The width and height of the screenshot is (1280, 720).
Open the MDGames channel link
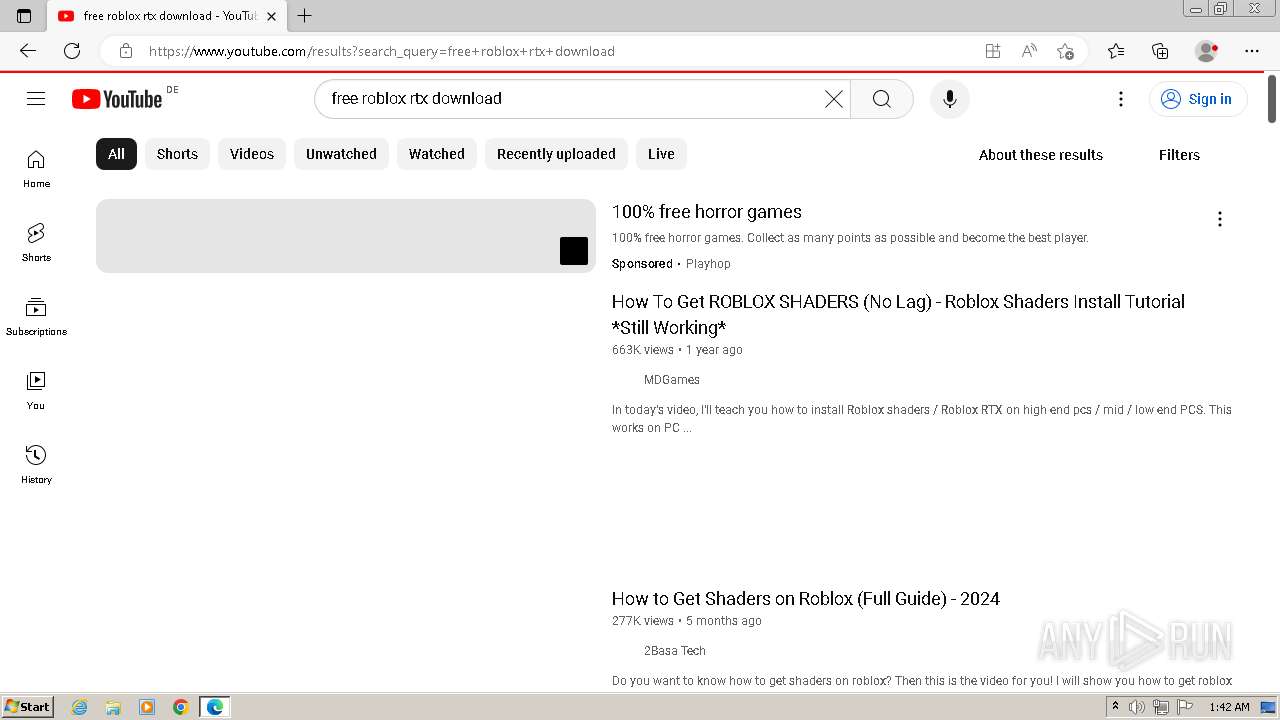tap(672, 380)
